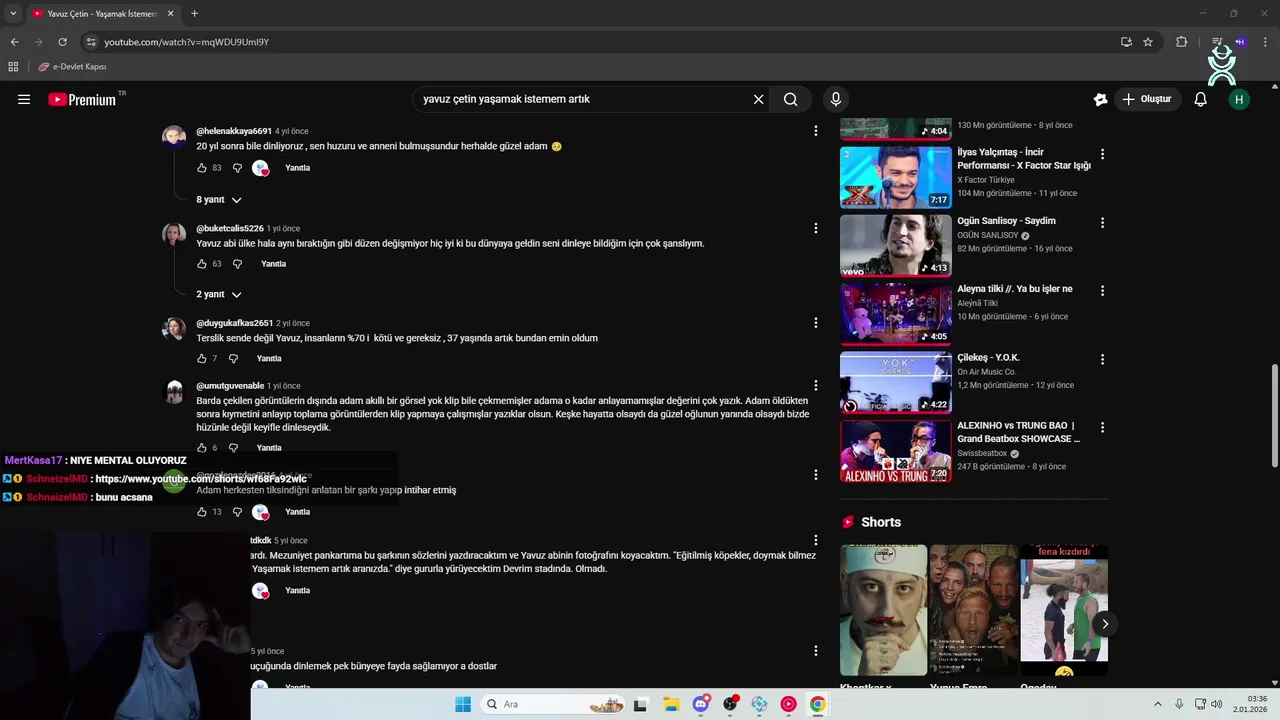Open the ALEXINHO vs TRUNG BAO thumbnail
Screen dimensions: 1280x720
coord(895,451)
